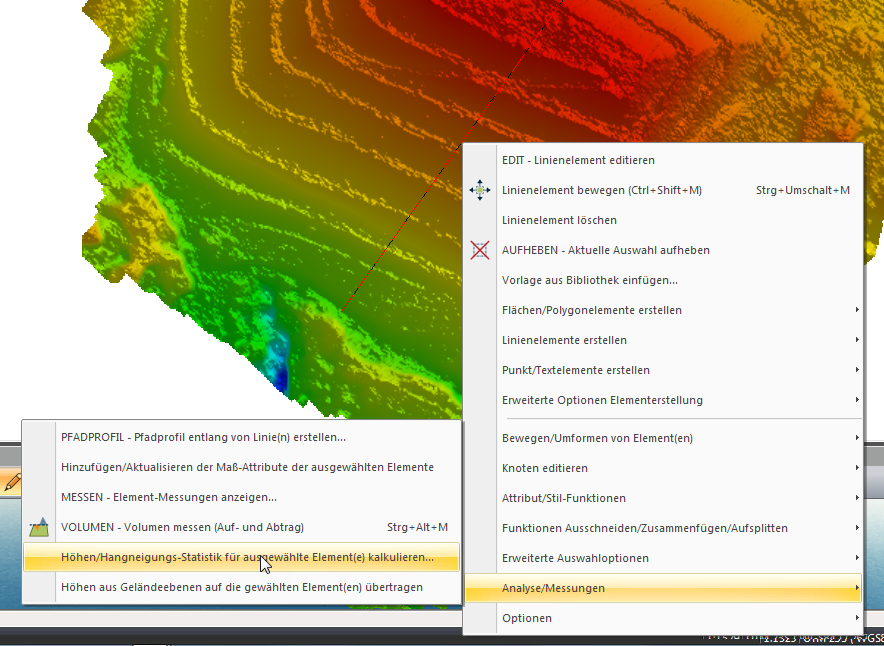884x646 pixels.
Task: Expand Linienelemente erstellen submenu
Action: [x=663, y=340]
